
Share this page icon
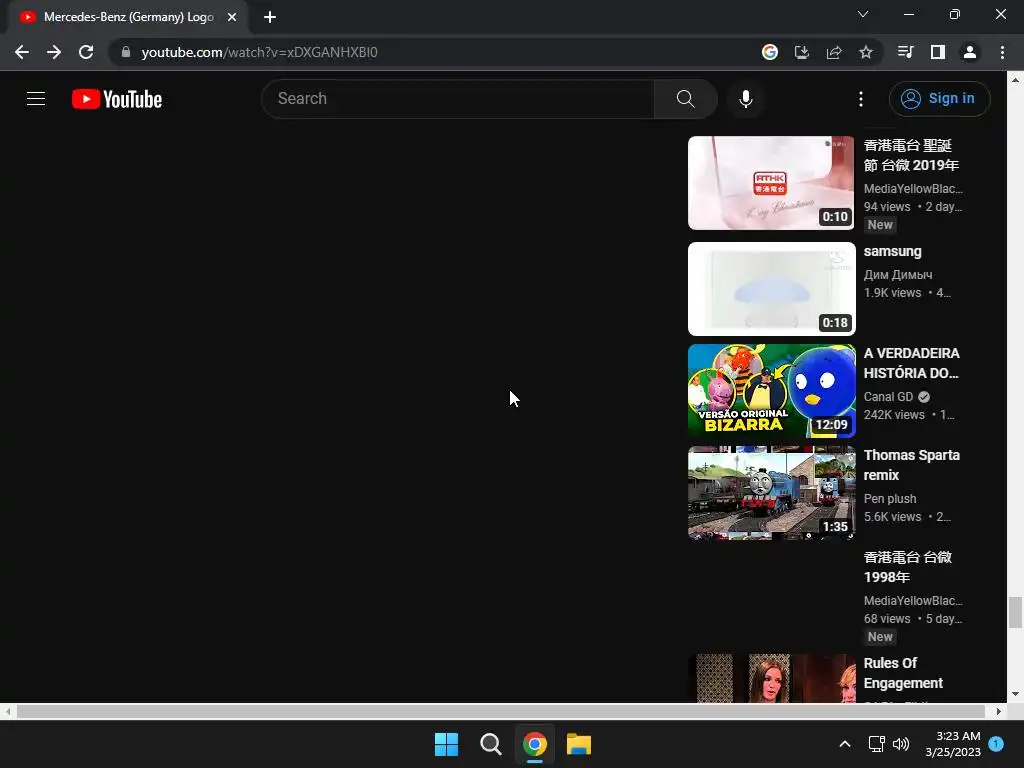pyautogui.click(x=834, y=52)
